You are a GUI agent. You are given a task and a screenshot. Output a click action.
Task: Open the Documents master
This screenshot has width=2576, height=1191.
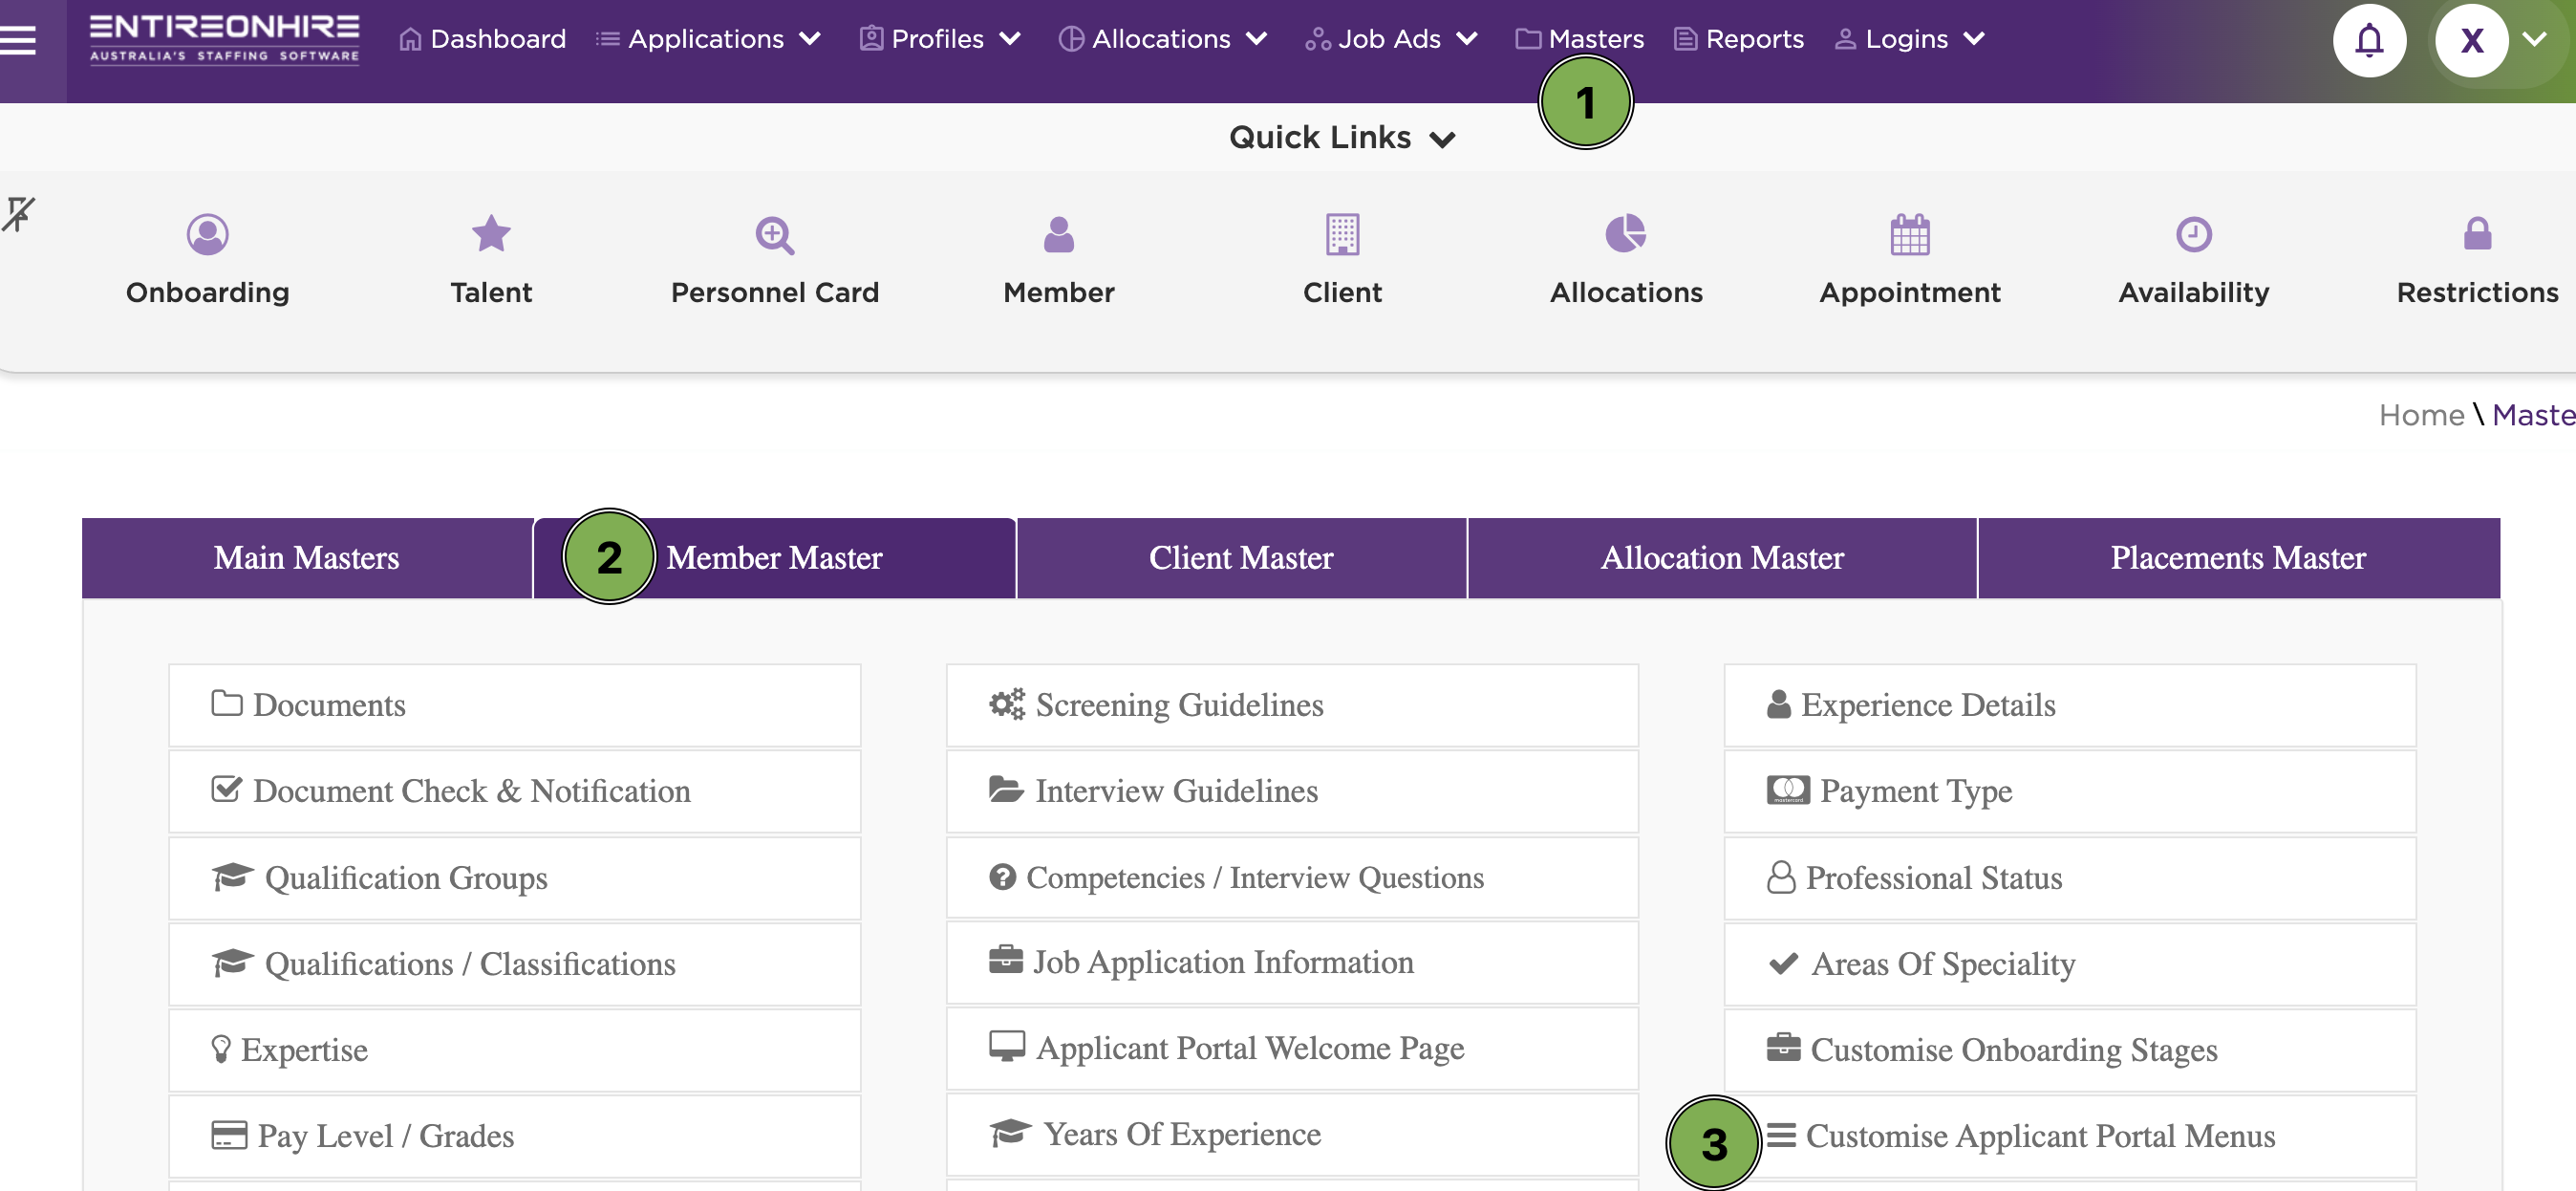pos(515,705)
